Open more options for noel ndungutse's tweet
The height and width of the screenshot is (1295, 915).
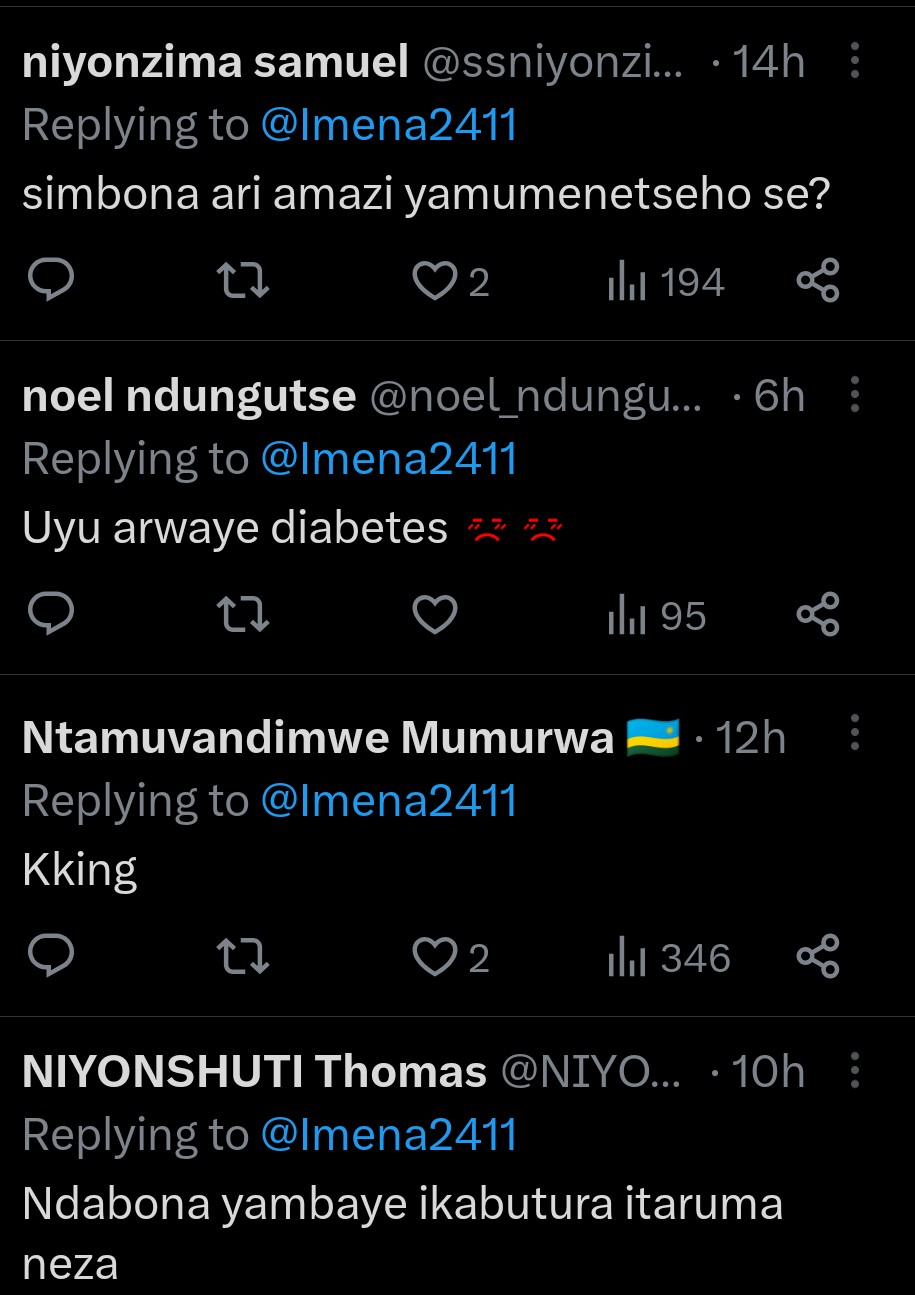[x=855, y=396]
